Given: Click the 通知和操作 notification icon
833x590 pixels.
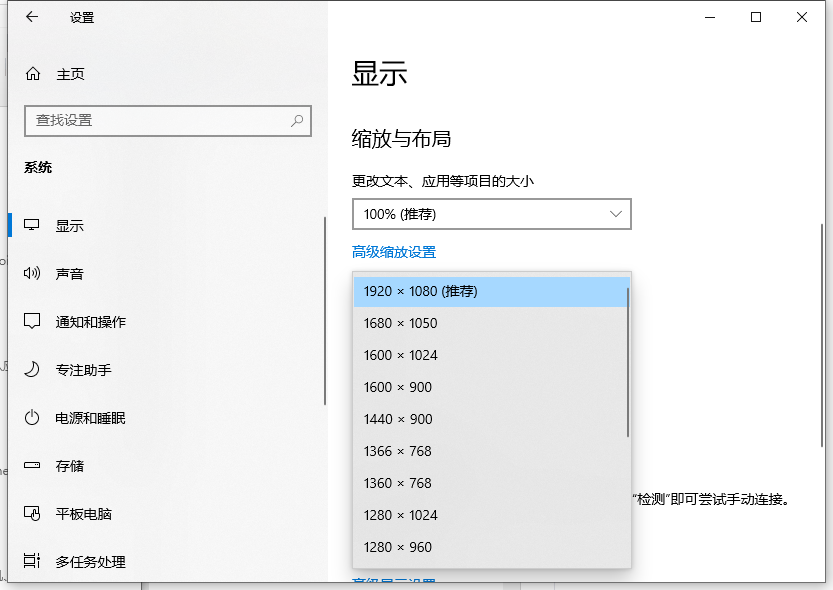Looking at the screenshot, I should [x=31, y=321].
